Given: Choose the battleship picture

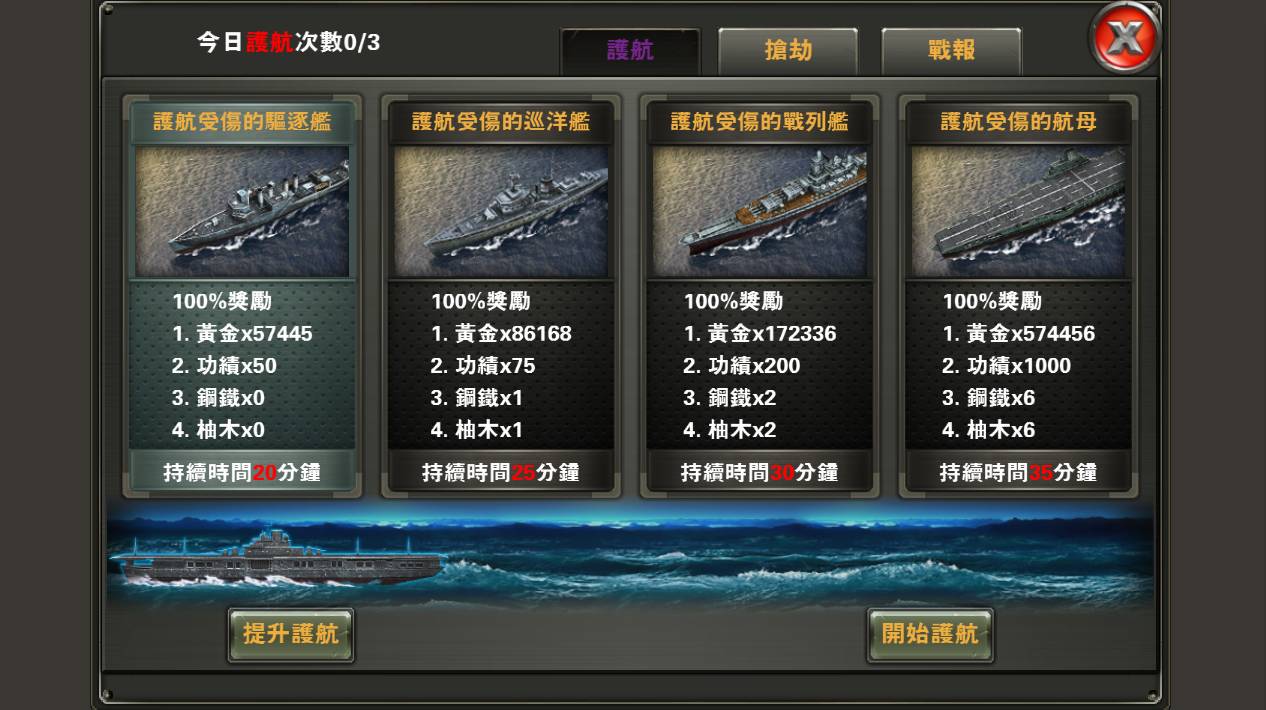Looking at the screenshot, I should [x=759, y=212].
